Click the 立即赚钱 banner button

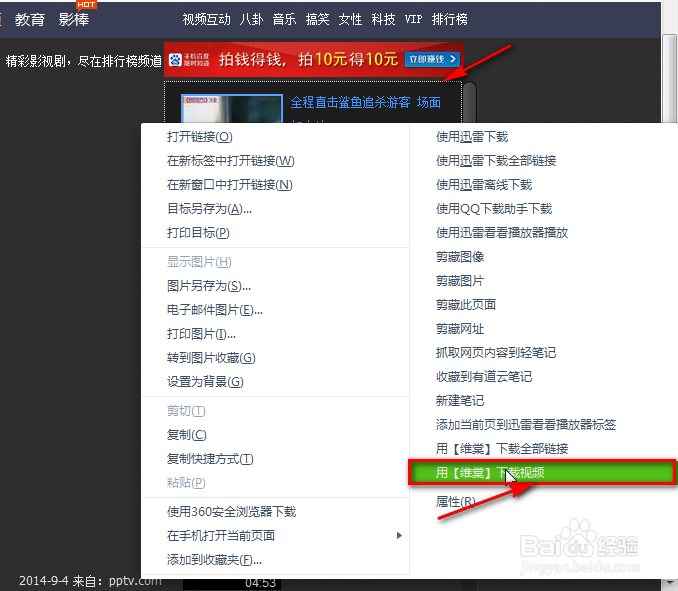coord(432,59)
